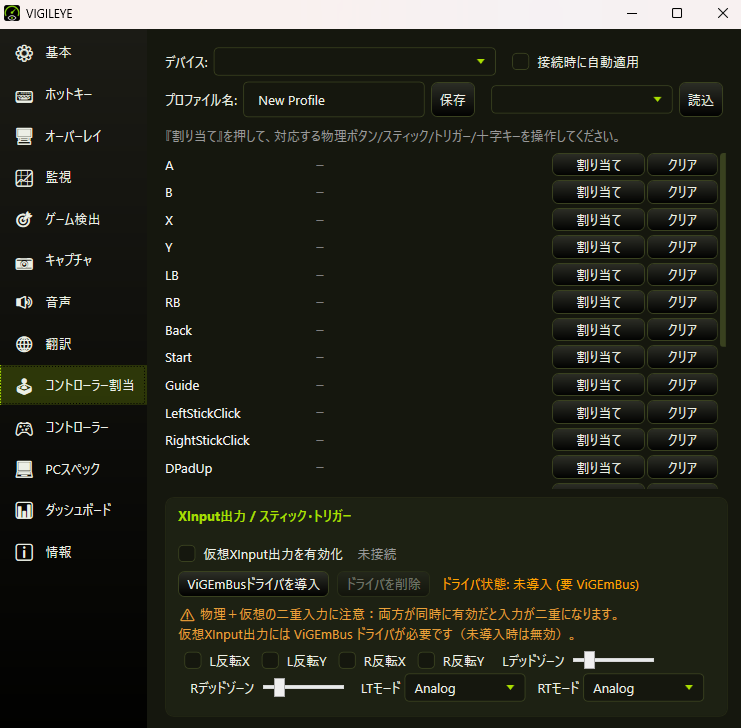Image resolution: width=741 pixels, height=728 pixels.
Task: Click the Rデッドゾーン slider handle
Action: coord(279,687)
